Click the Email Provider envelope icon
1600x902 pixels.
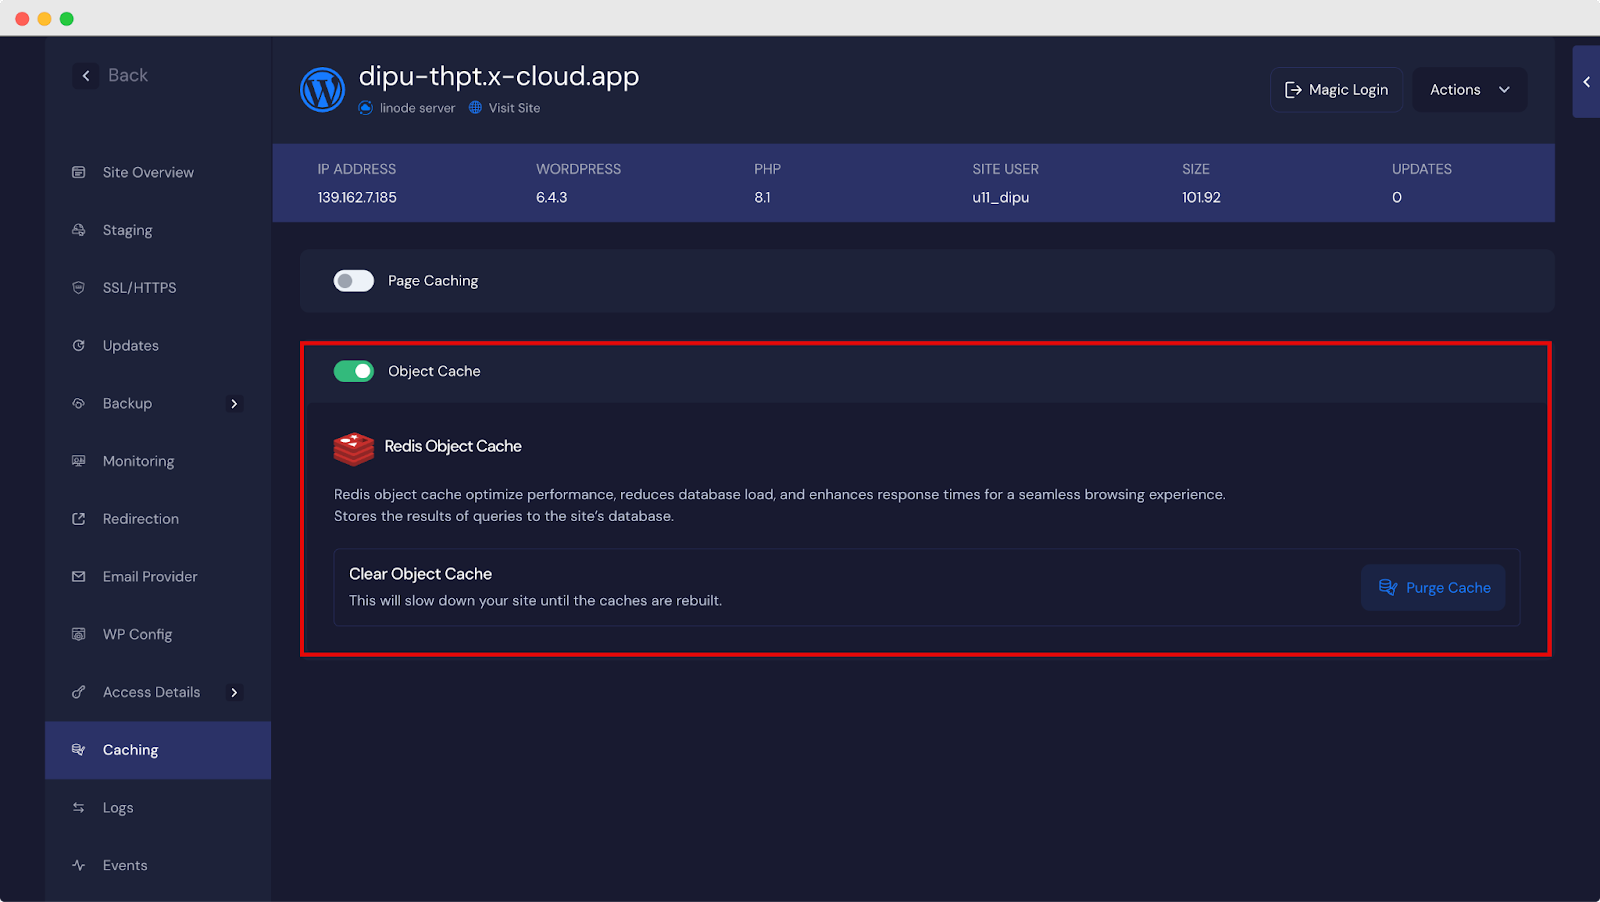click(x=79, y=577)
